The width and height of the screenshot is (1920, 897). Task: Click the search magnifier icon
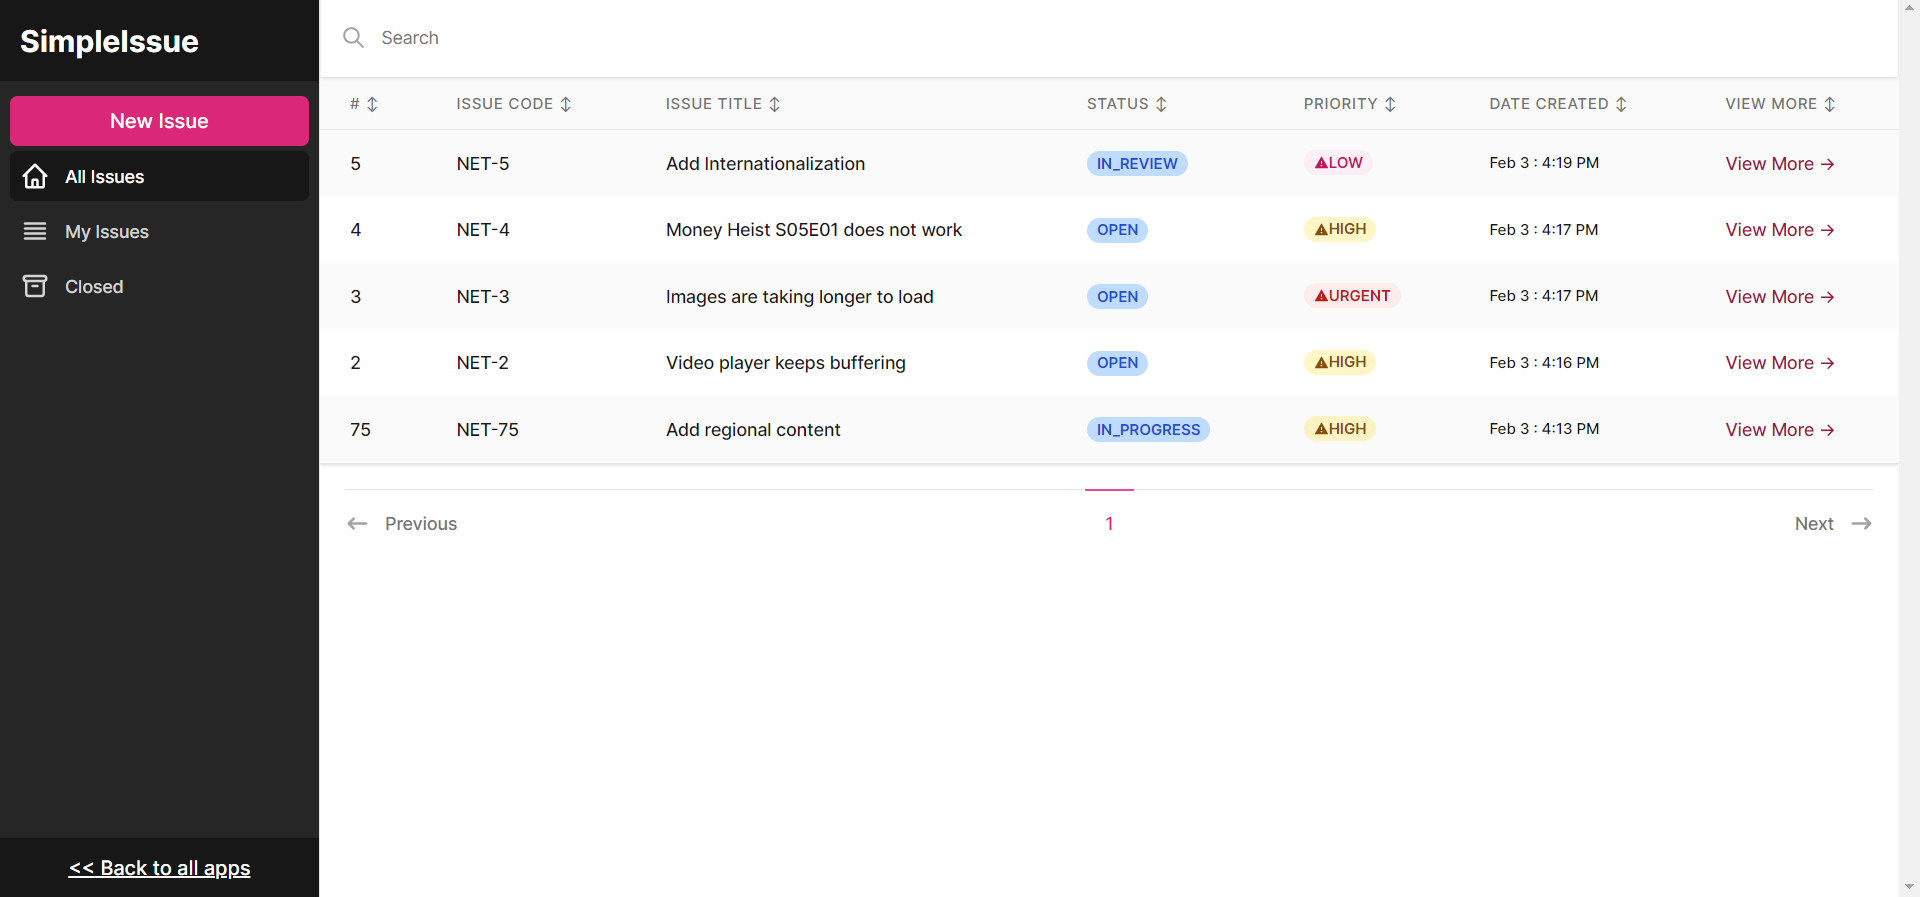(353, 38)
